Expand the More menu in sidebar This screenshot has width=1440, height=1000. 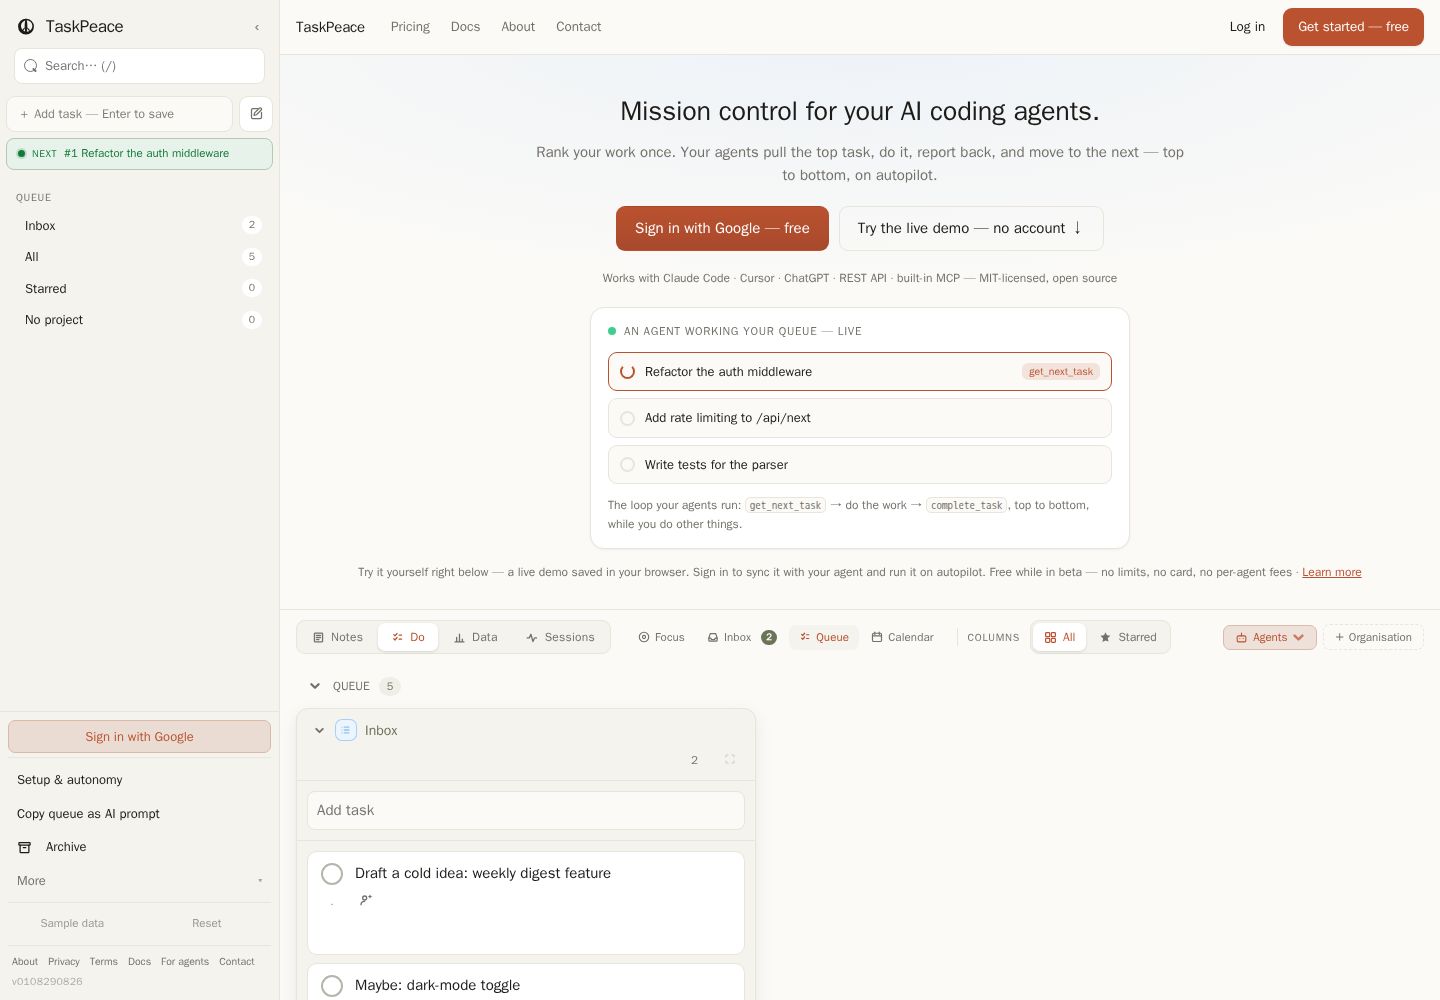click(139, 881)
